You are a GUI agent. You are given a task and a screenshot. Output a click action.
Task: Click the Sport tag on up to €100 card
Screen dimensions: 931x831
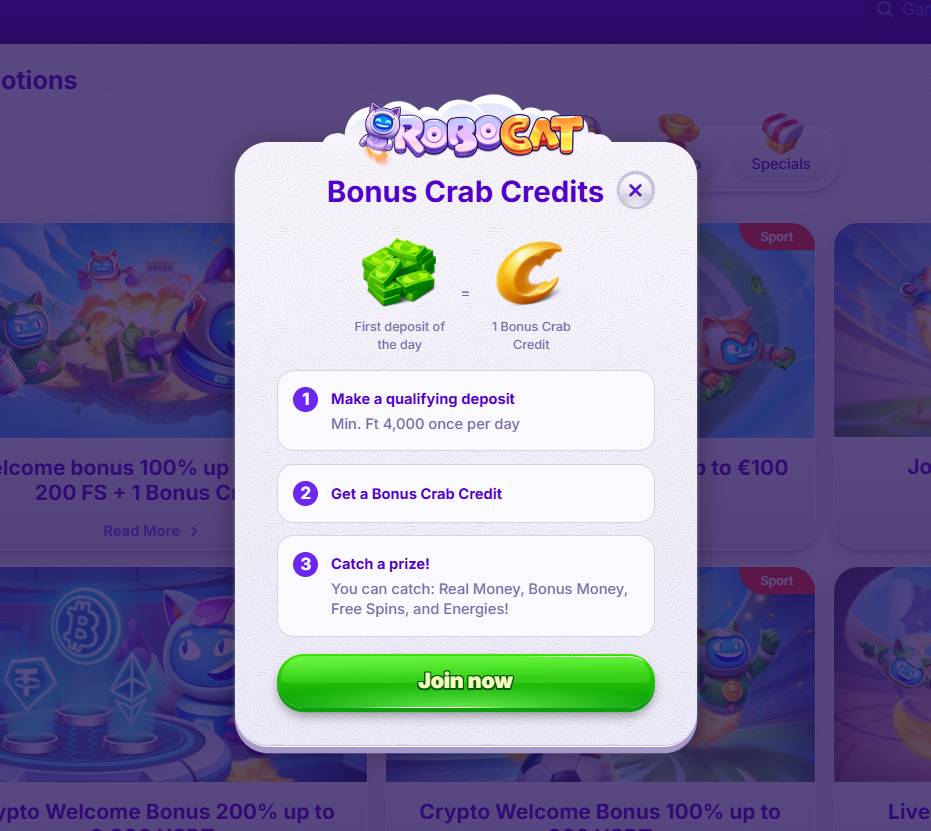click(x=777, y=237)
